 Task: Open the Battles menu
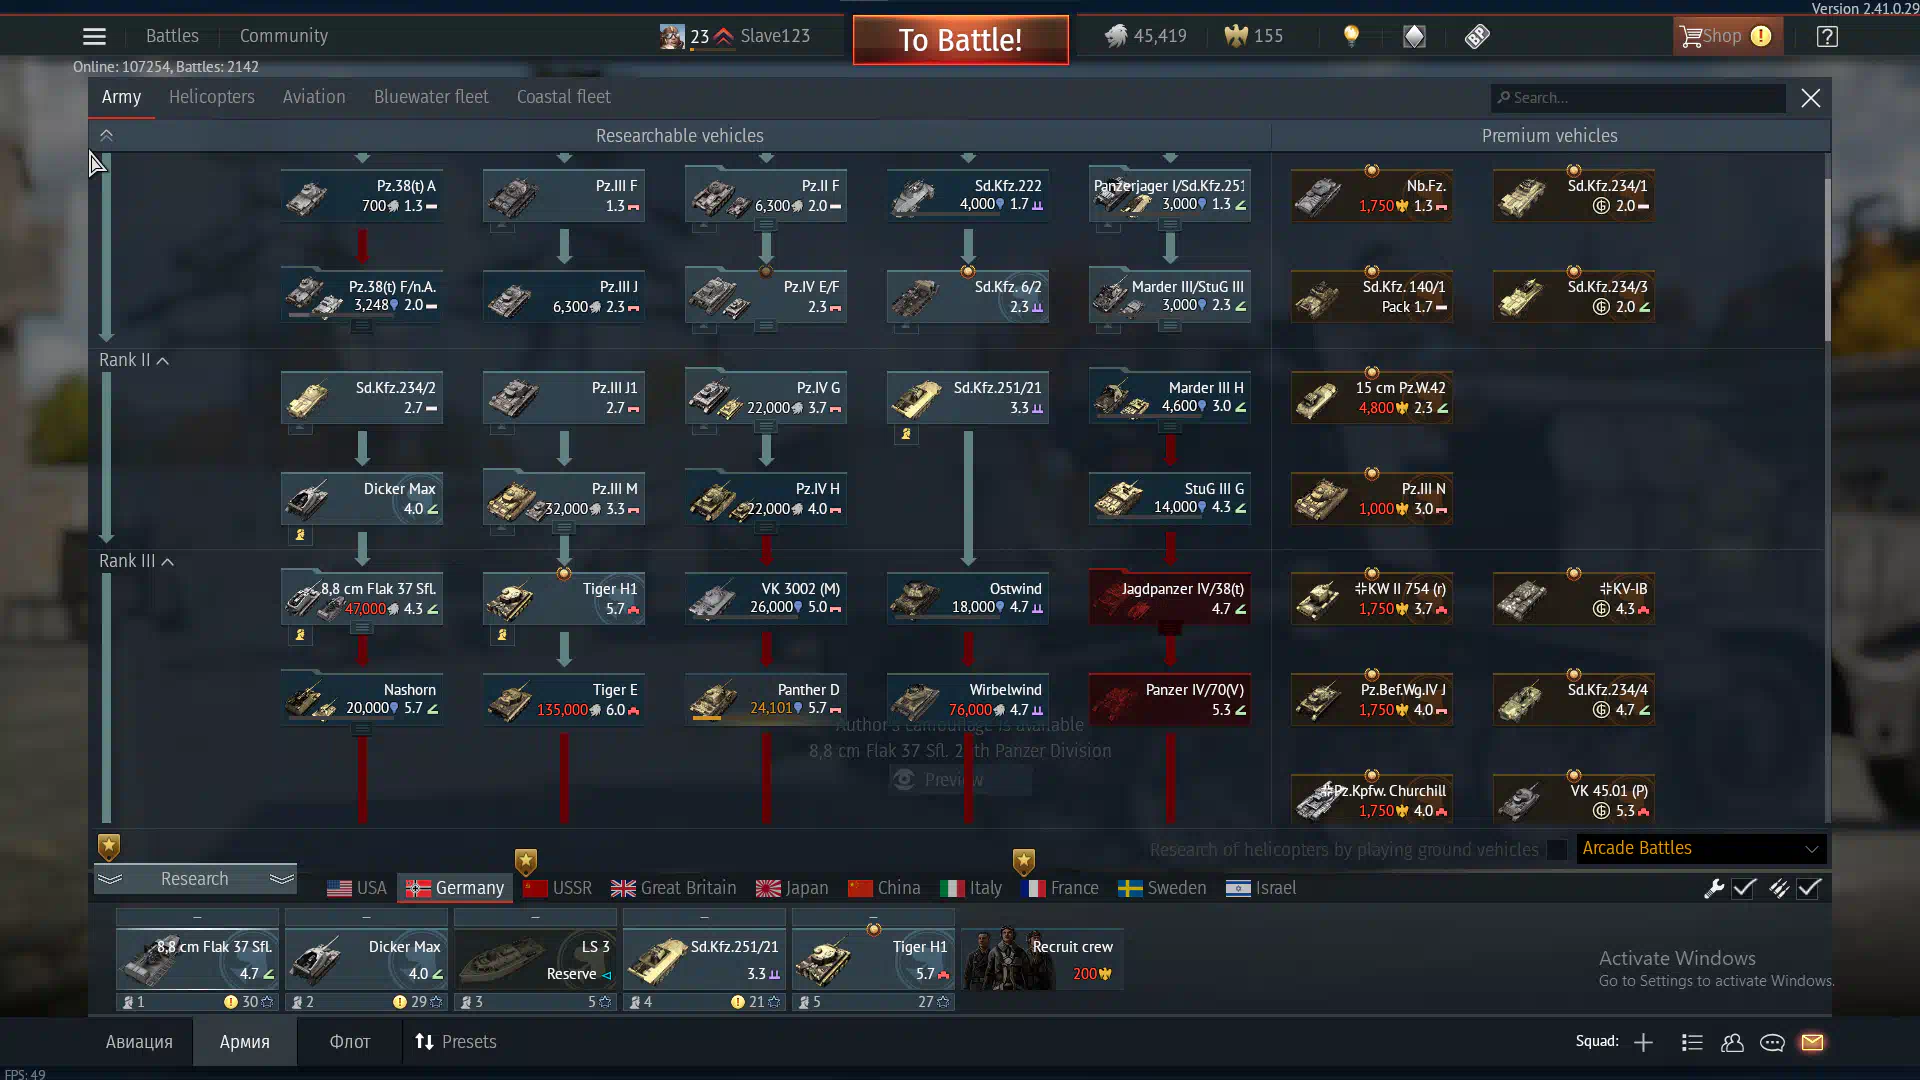(x=172, y=36)
